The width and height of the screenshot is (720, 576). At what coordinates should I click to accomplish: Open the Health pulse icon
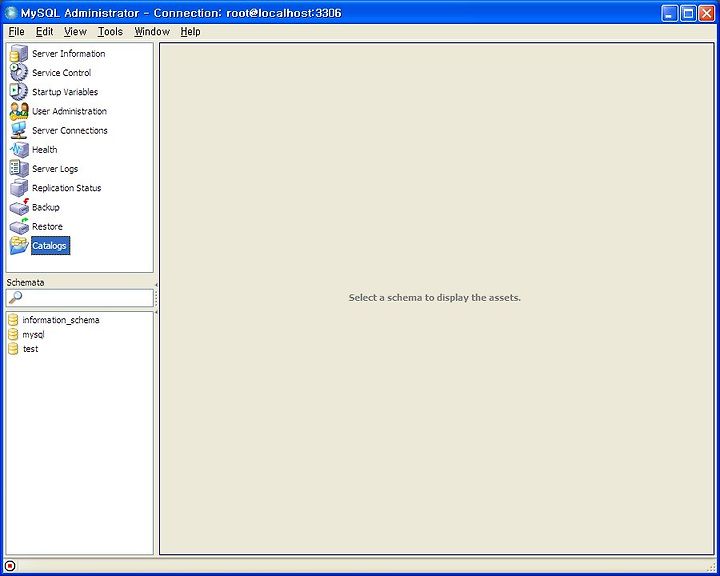[19, 150]
